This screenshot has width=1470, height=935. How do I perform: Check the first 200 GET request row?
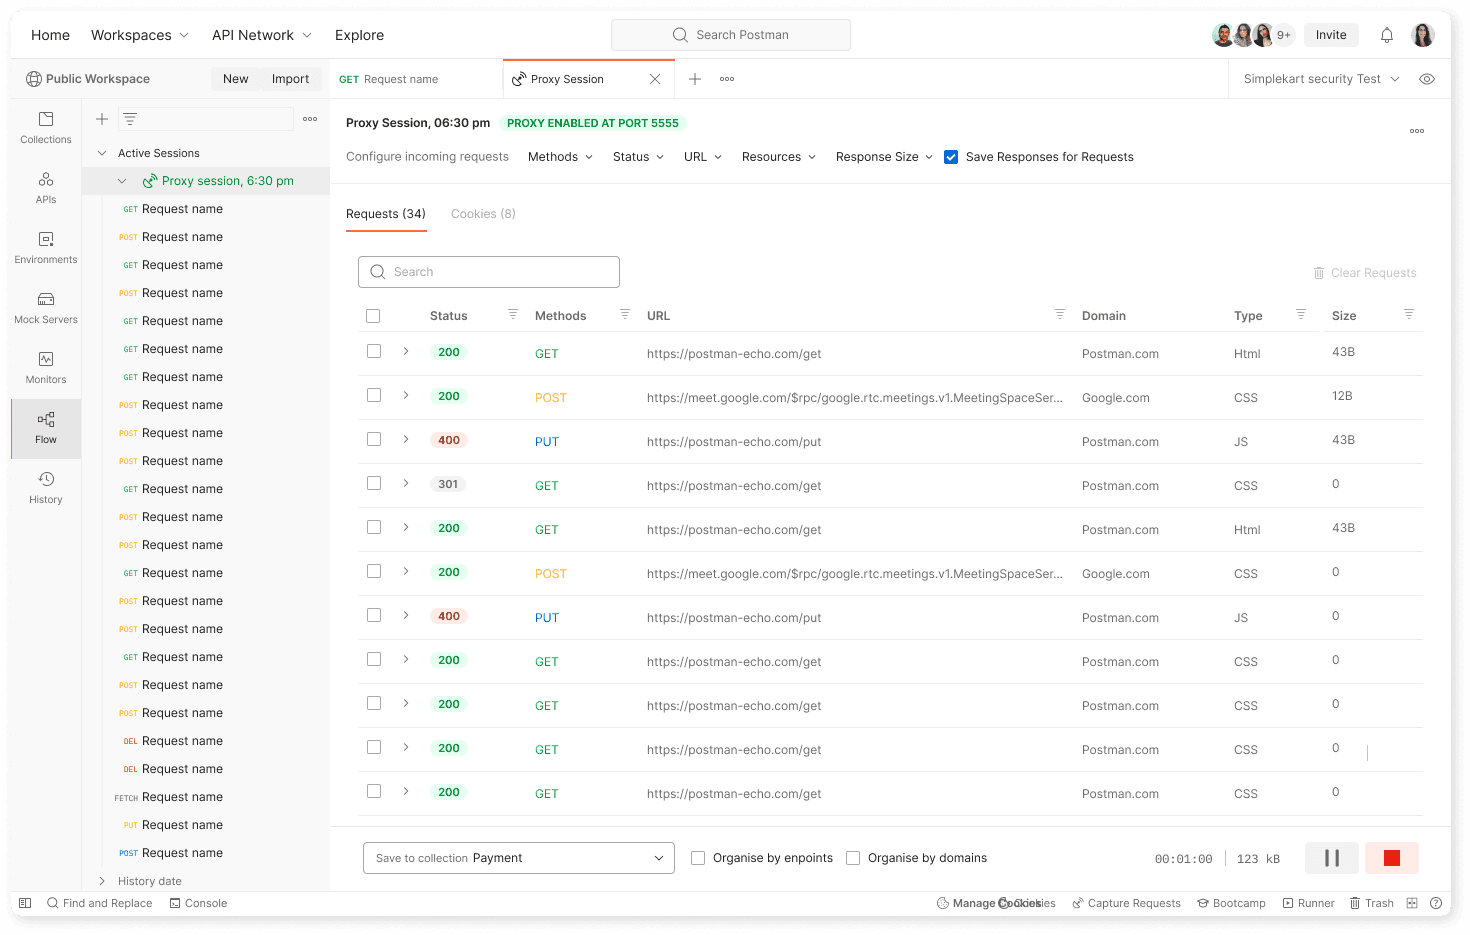pos(374,351)
